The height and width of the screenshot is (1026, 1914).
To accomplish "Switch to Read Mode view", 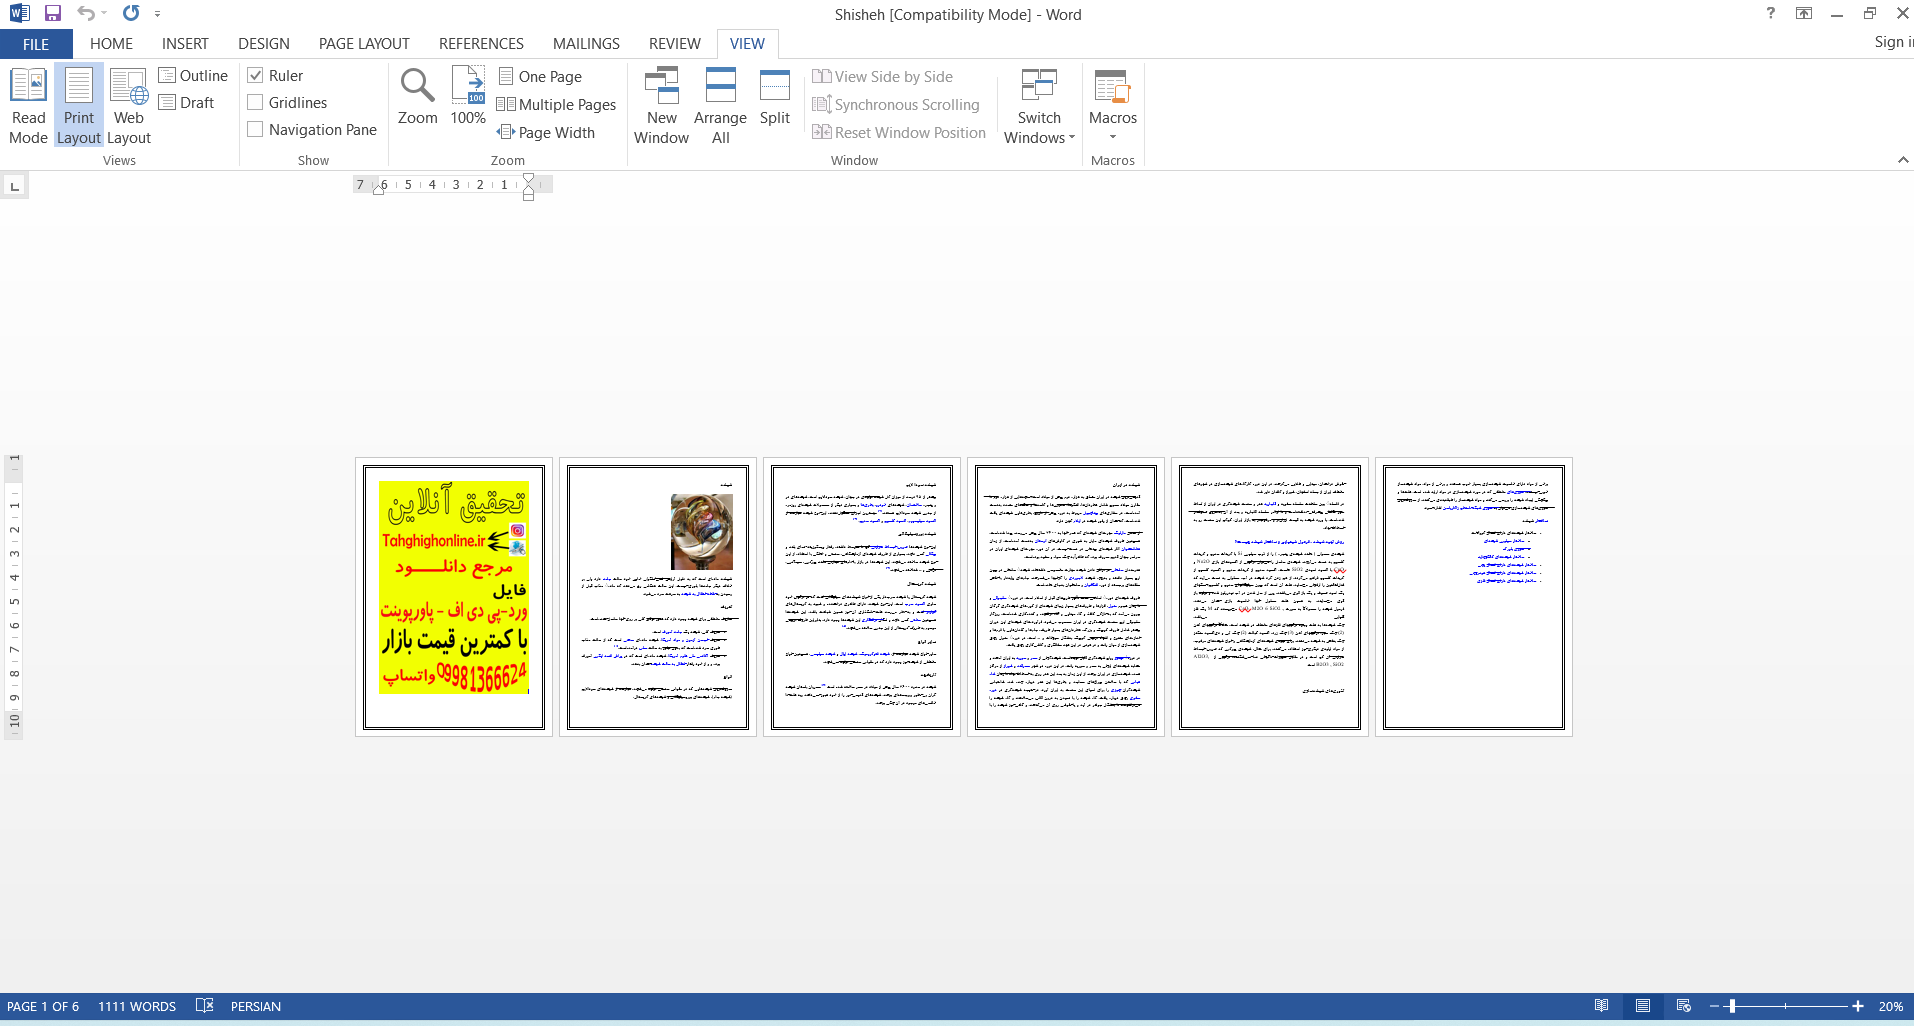I will pyautogui.click(x=28, y=106).
